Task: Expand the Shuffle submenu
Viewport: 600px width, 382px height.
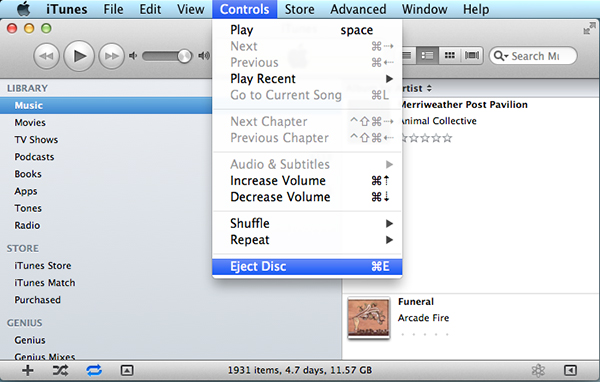Action: [307, 223]
